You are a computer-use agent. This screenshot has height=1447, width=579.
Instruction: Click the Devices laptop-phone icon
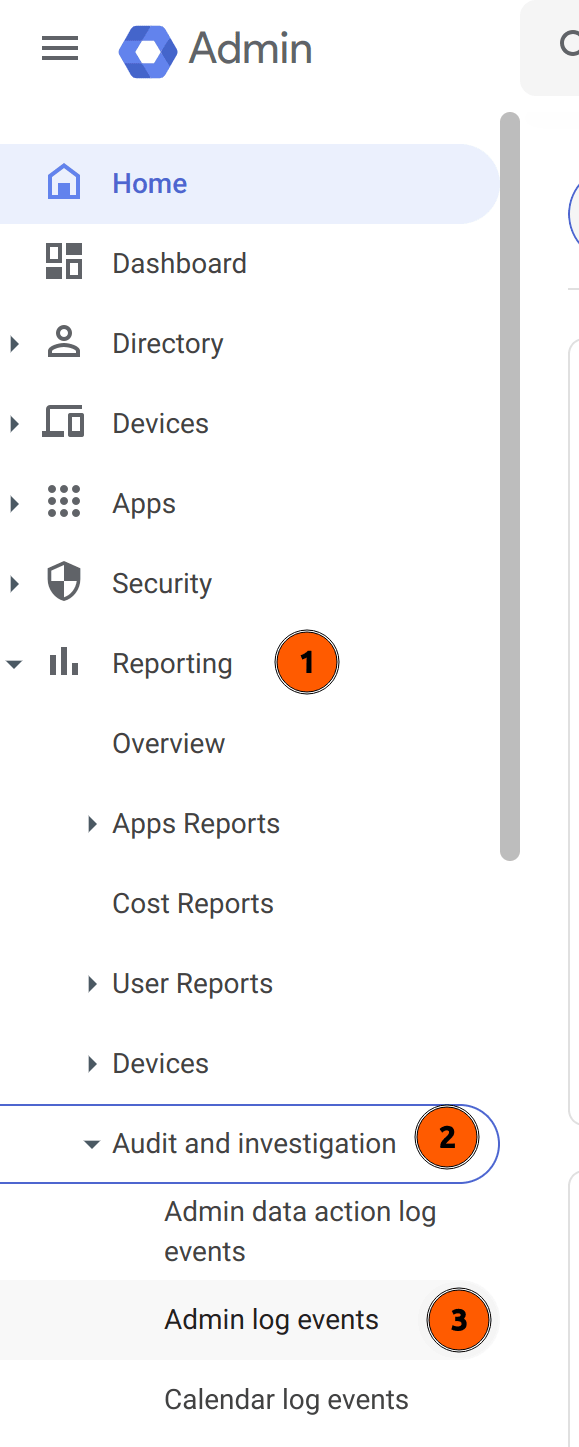[63, 423]
